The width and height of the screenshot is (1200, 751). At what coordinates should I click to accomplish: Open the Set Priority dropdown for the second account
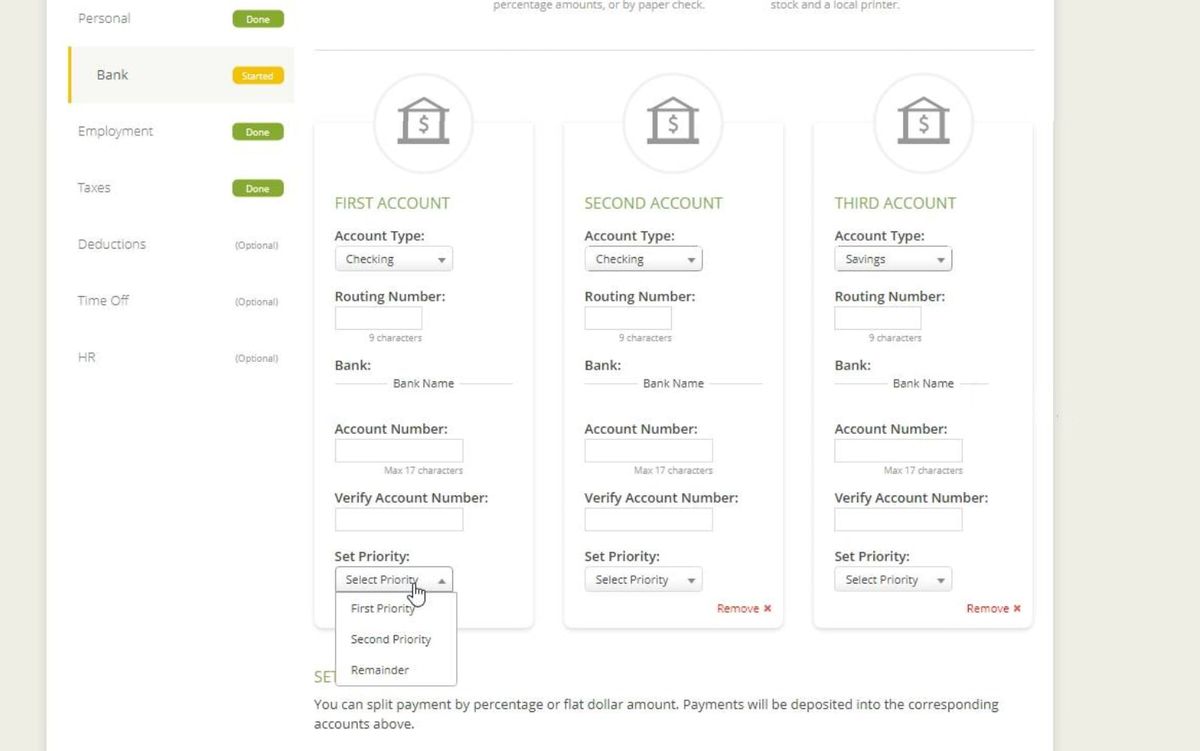[643, 579]
